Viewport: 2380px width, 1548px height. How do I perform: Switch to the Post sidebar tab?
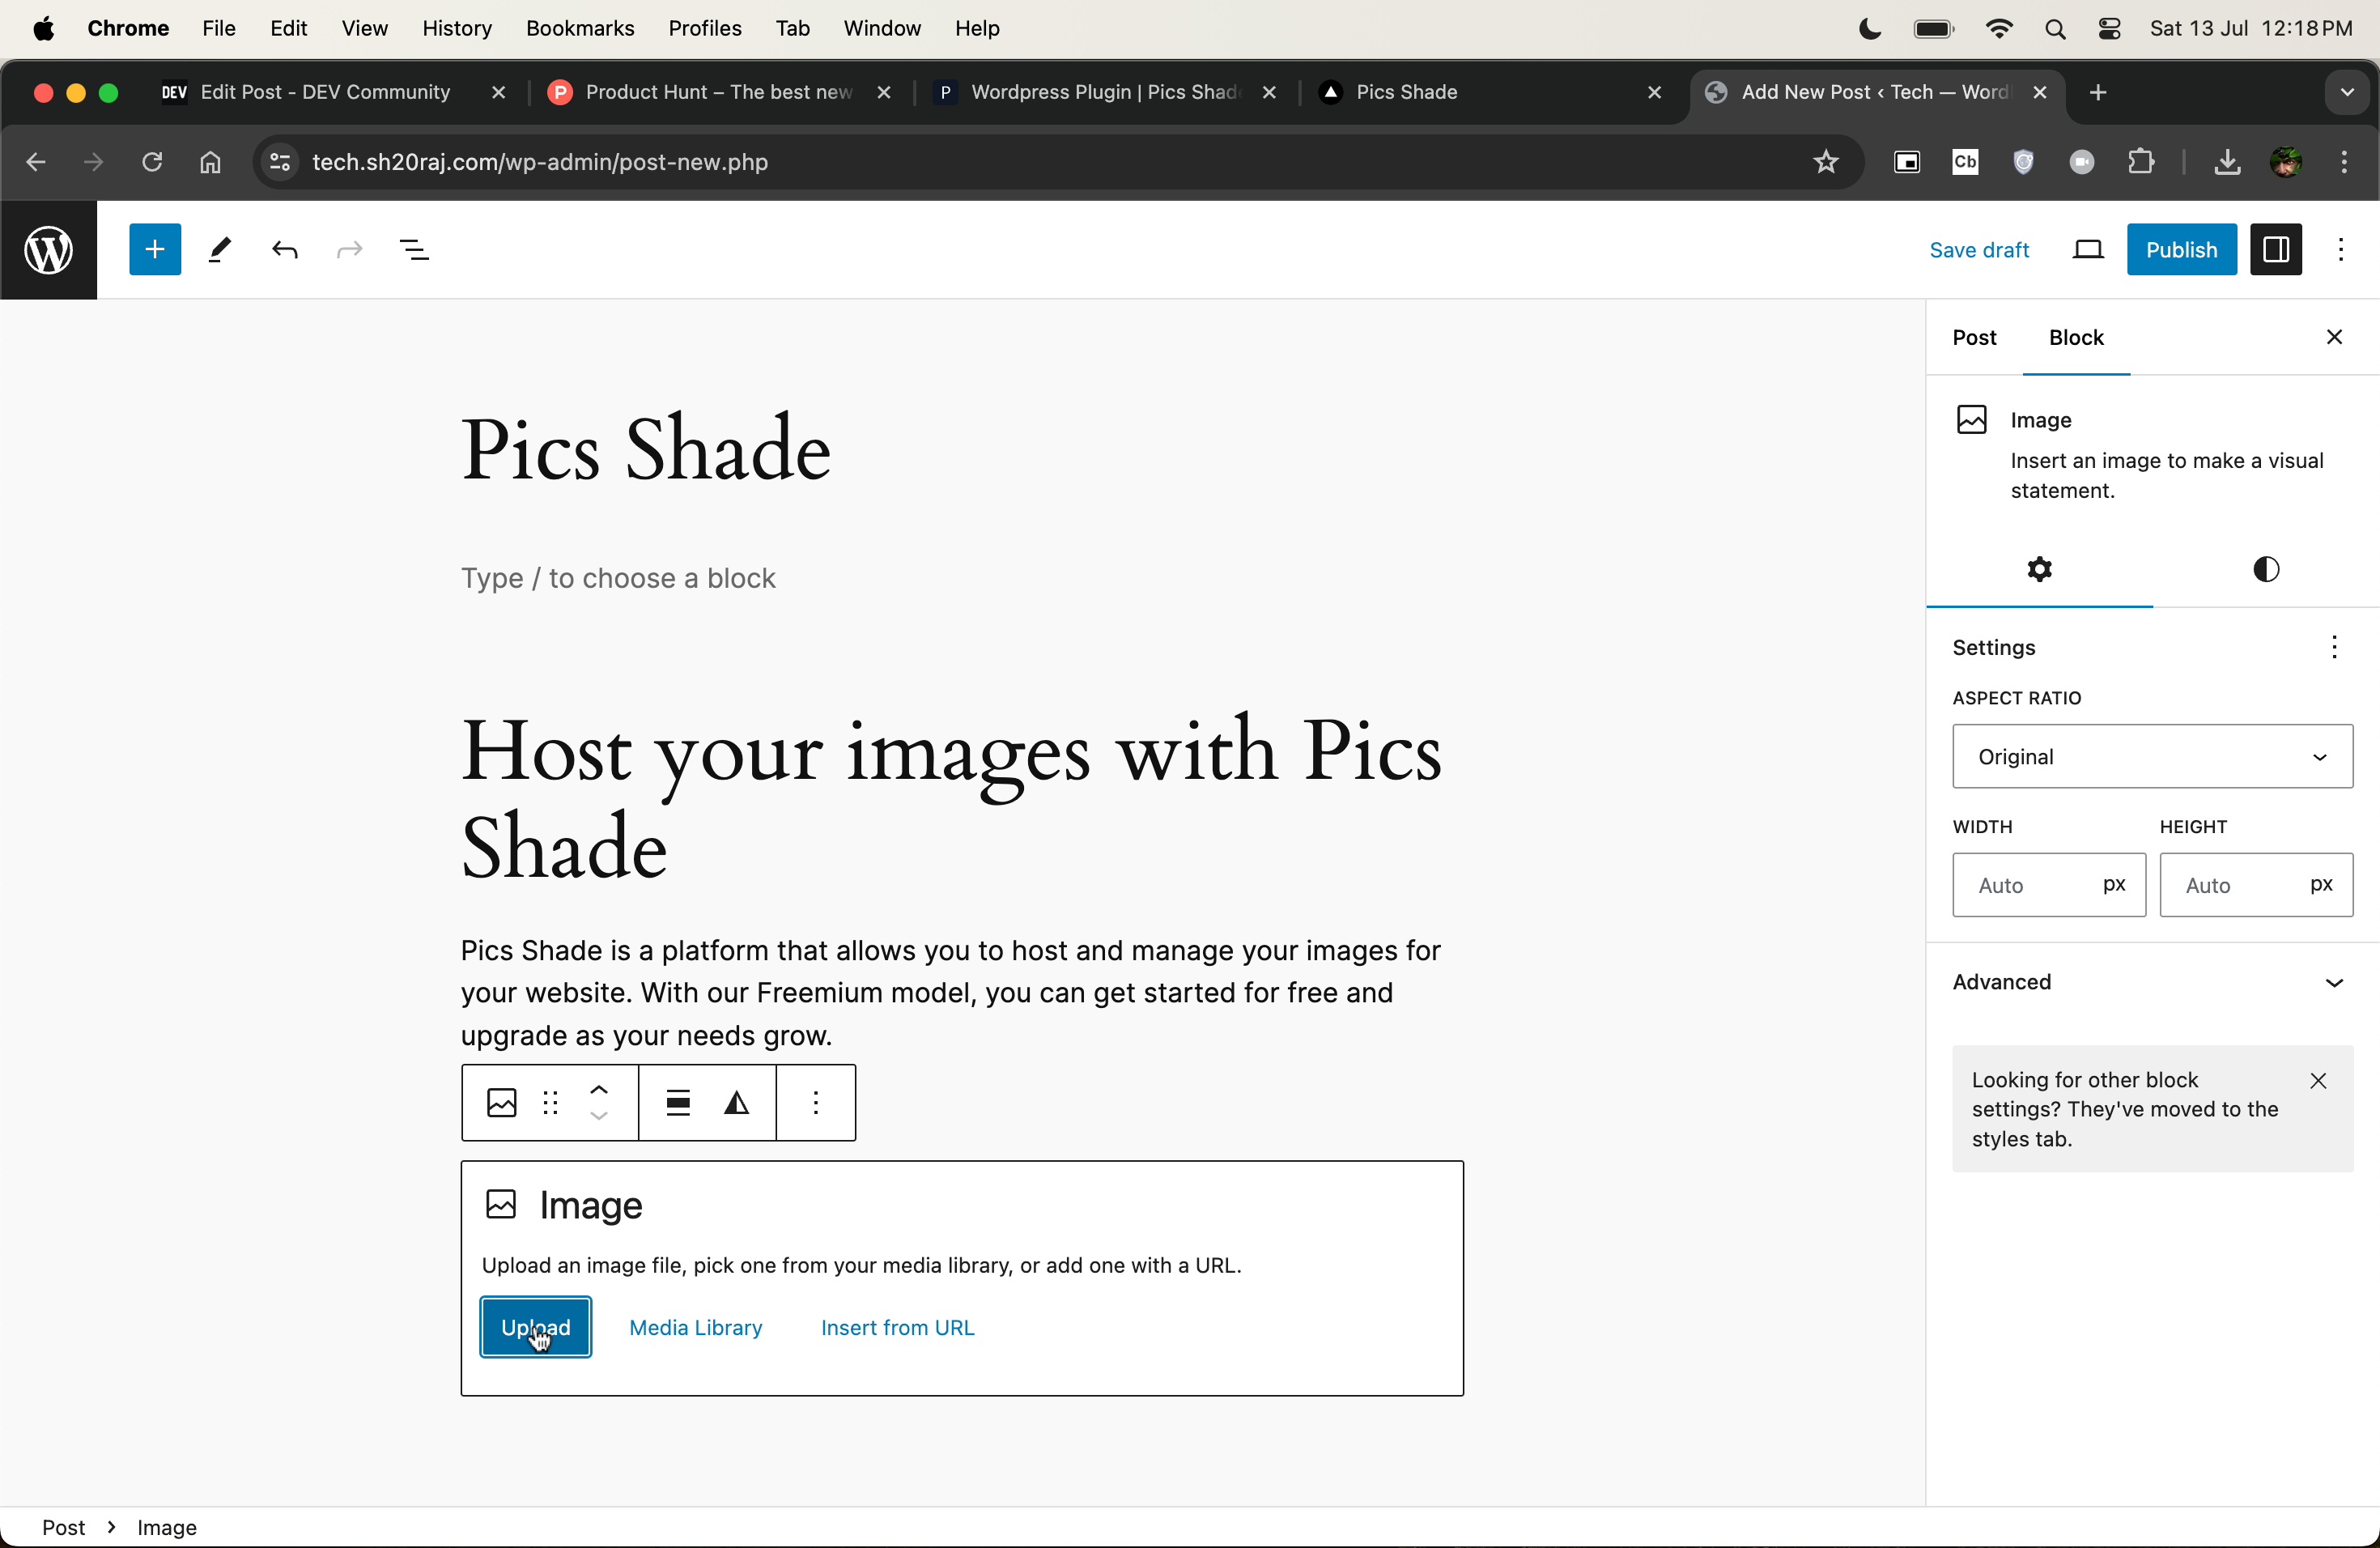[x=1974, y=337]
